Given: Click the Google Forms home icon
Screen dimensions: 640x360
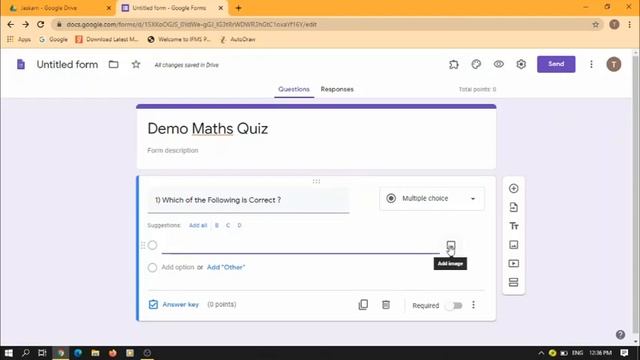Looking at the screenshot, I should tap(21, 64).
